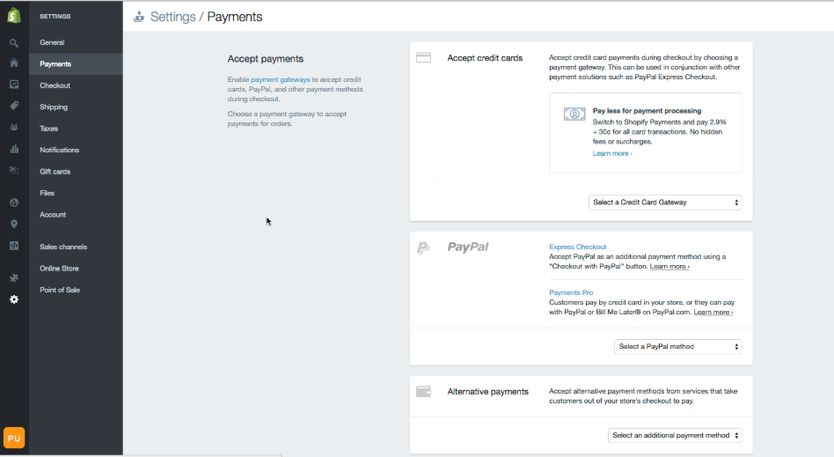Screen dimensions: 834x457
Task: Open Customers via people icon
Action: pyautogui.click(x=14, y=128)
